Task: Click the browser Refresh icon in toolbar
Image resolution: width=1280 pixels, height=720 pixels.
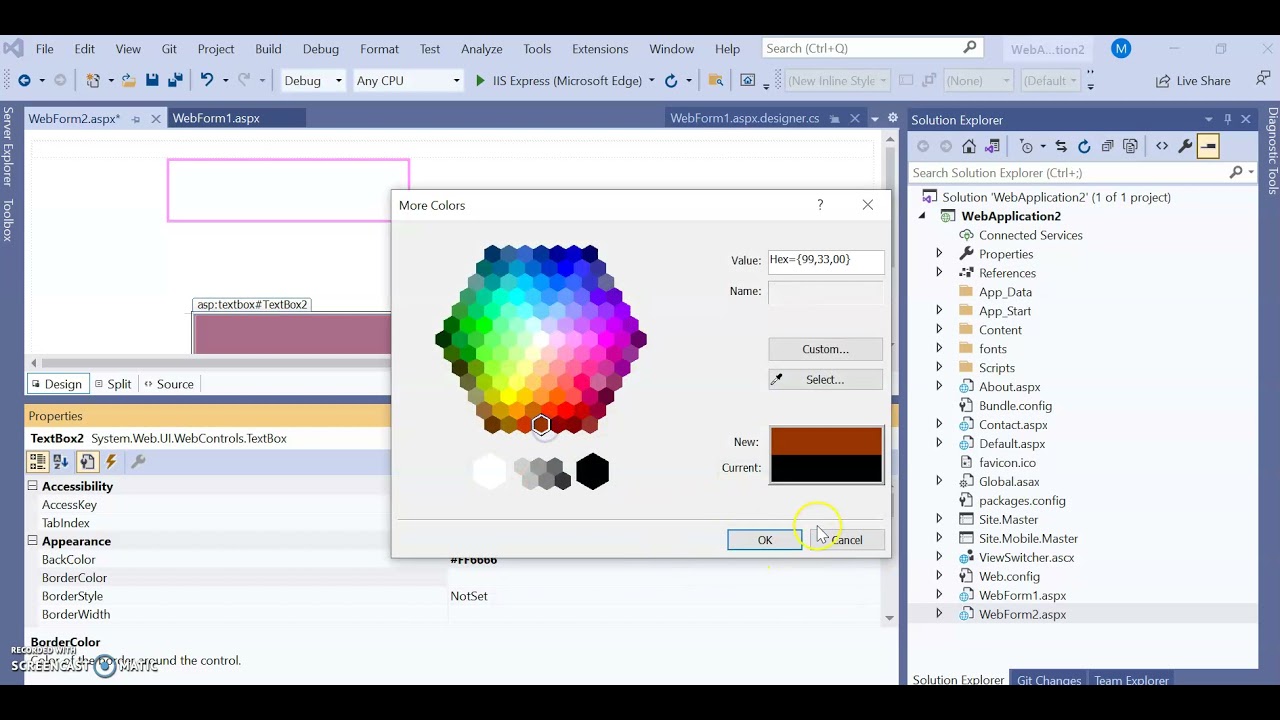Action: click(x=671, y=81)
